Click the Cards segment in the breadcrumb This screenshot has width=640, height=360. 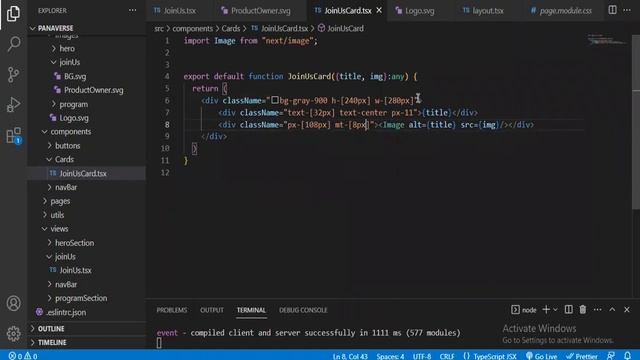[x=231, y=29]
